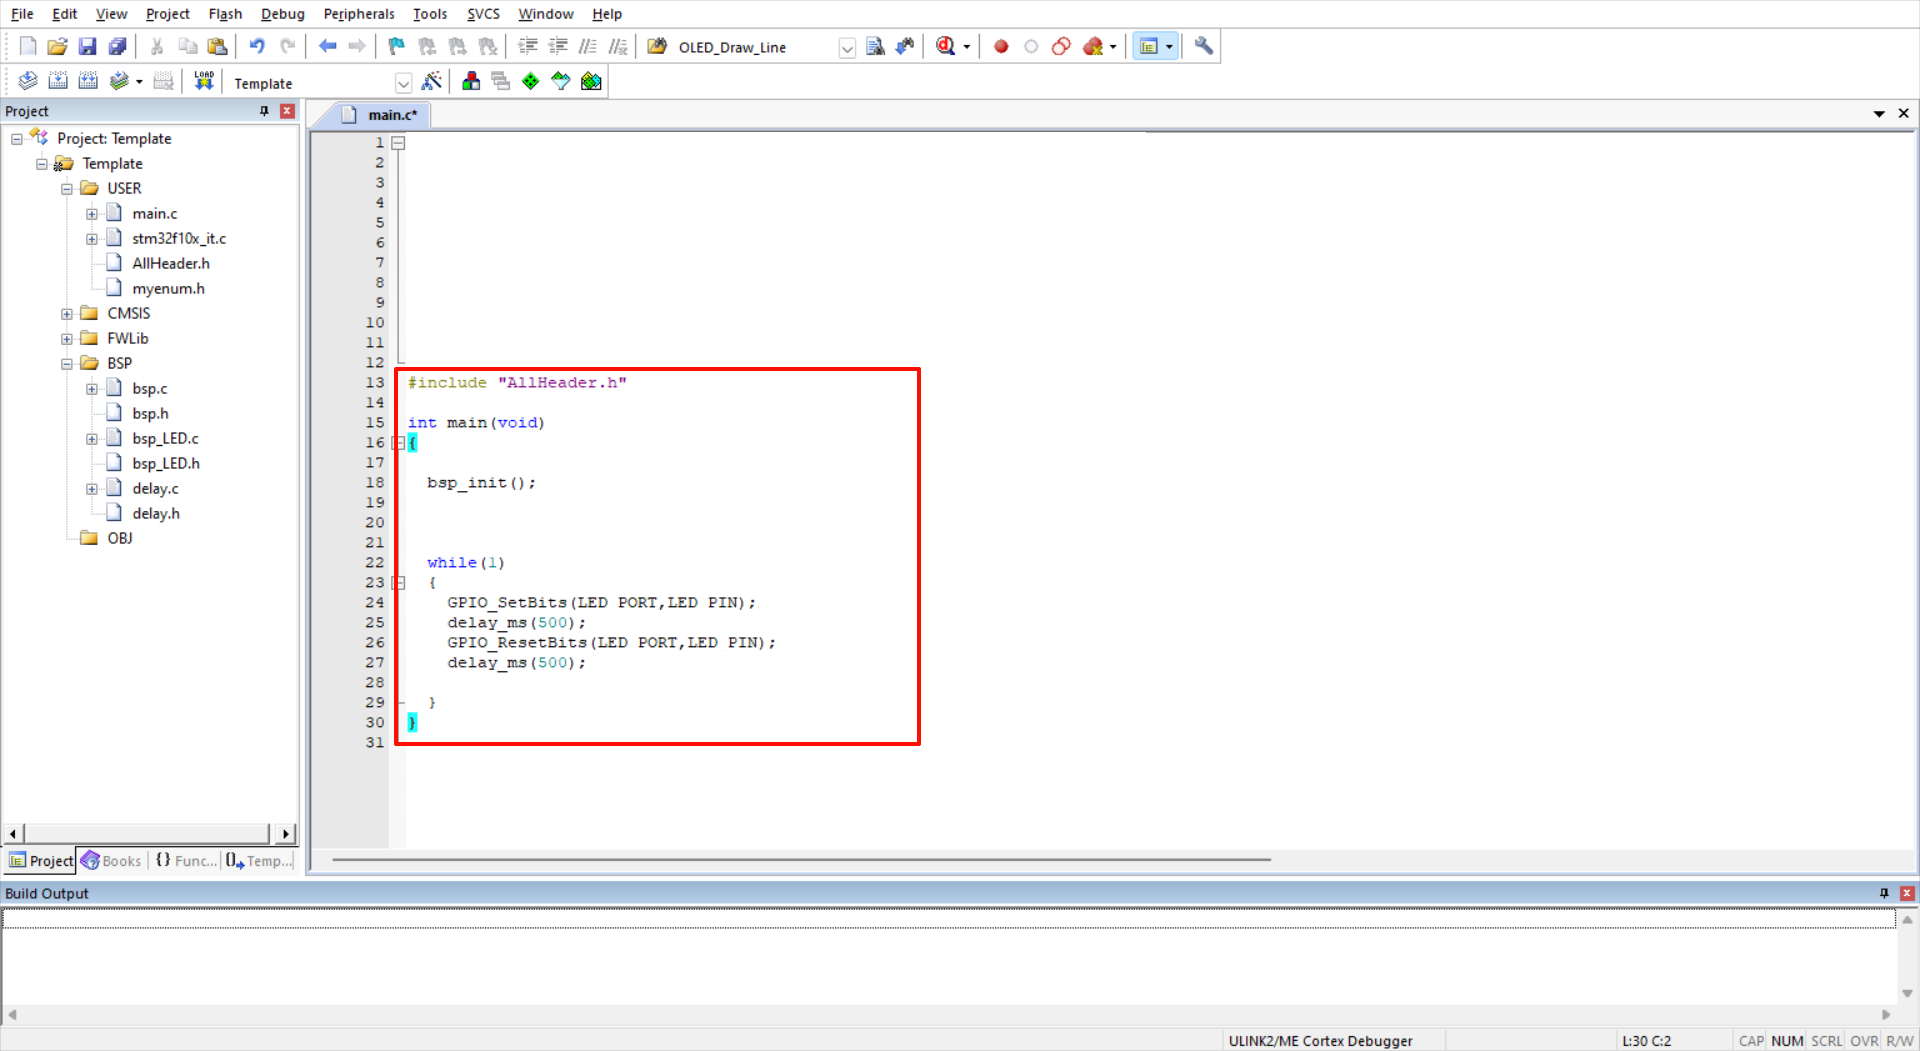Open the OLED_Draw_Line search dropdown
This screenshot has height=1051, width=1920.
[847, 47]
